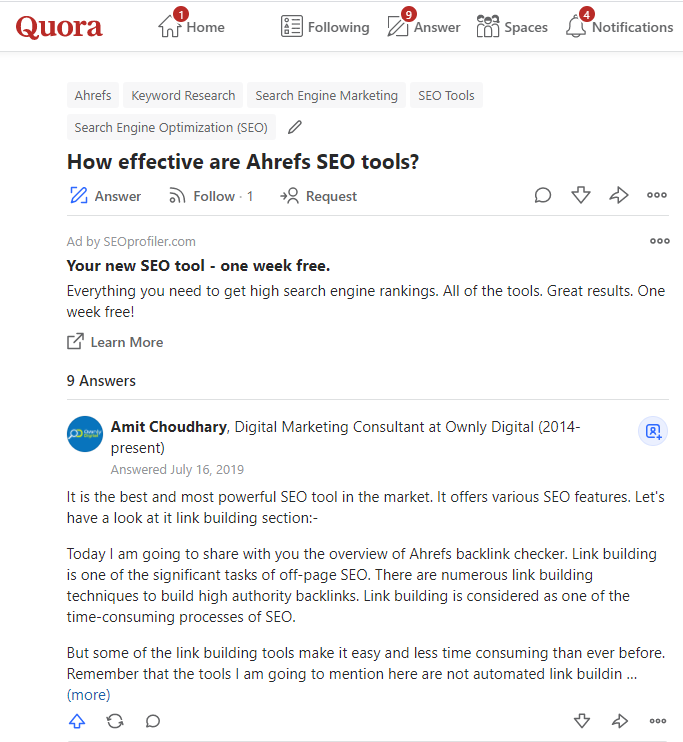
Task: Downvote Amit Choudhary's answer
Action: click(x=581, y=721)
